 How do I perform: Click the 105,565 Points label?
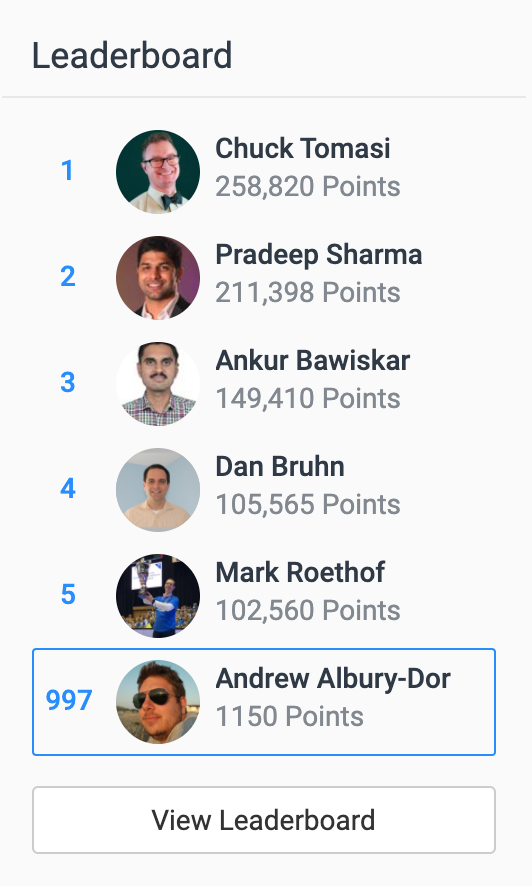(x=308, y=505)
